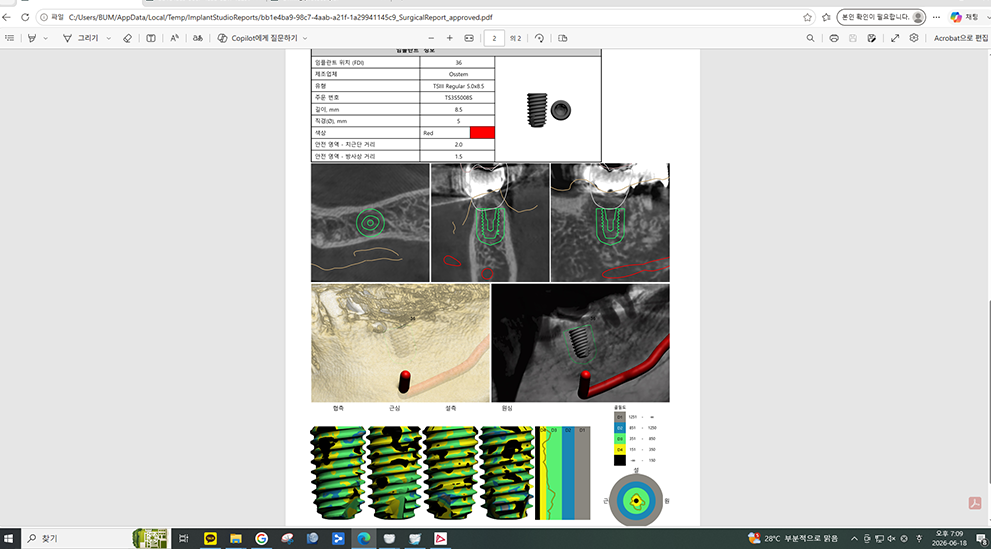Viewport: 991px width, 549px height.
Task: Open browser settings and more menu
Action: point(937,17)
